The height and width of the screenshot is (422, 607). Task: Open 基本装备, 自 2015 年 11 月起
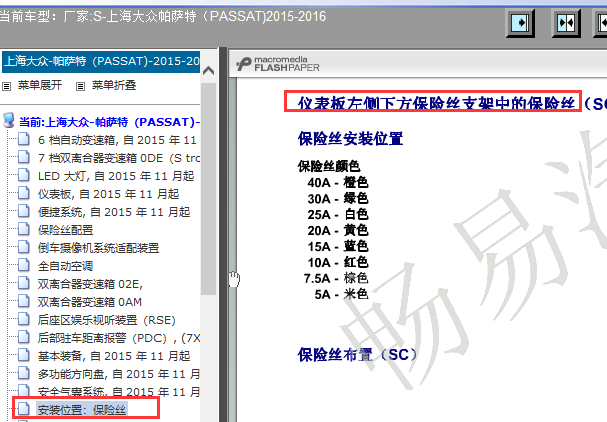(114, 356)
